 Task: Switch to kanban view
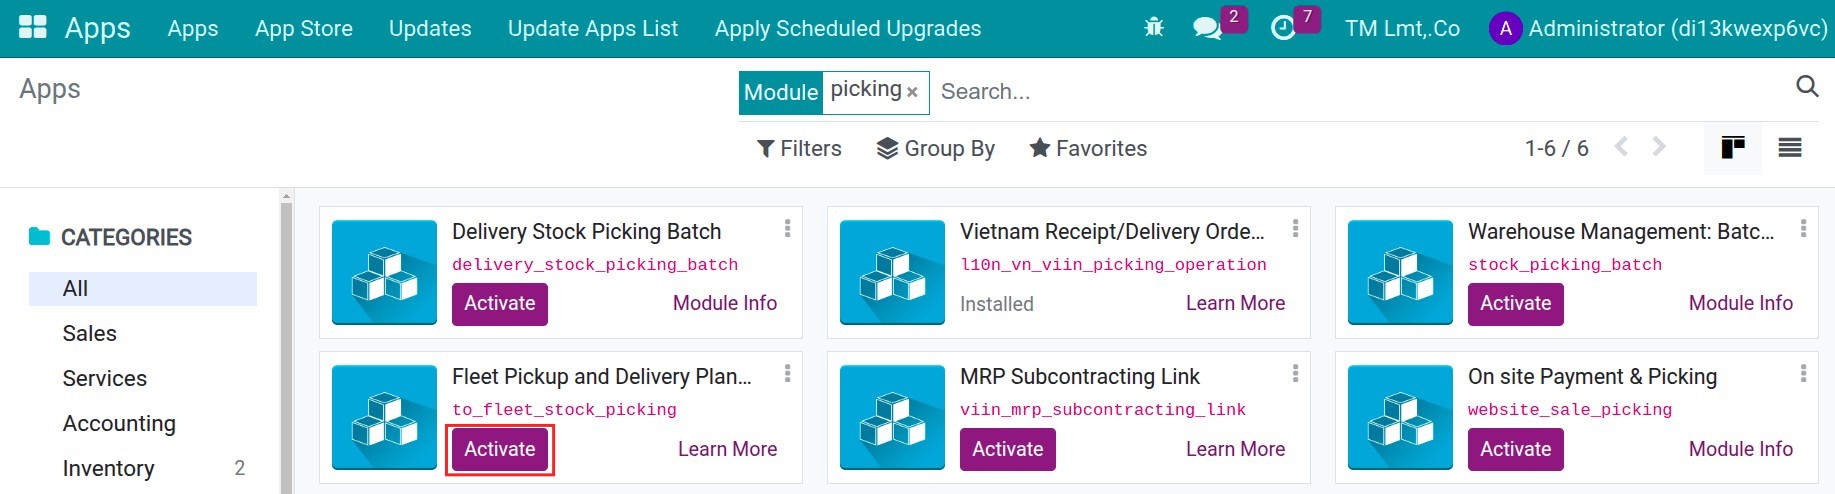coord(1733,148)
